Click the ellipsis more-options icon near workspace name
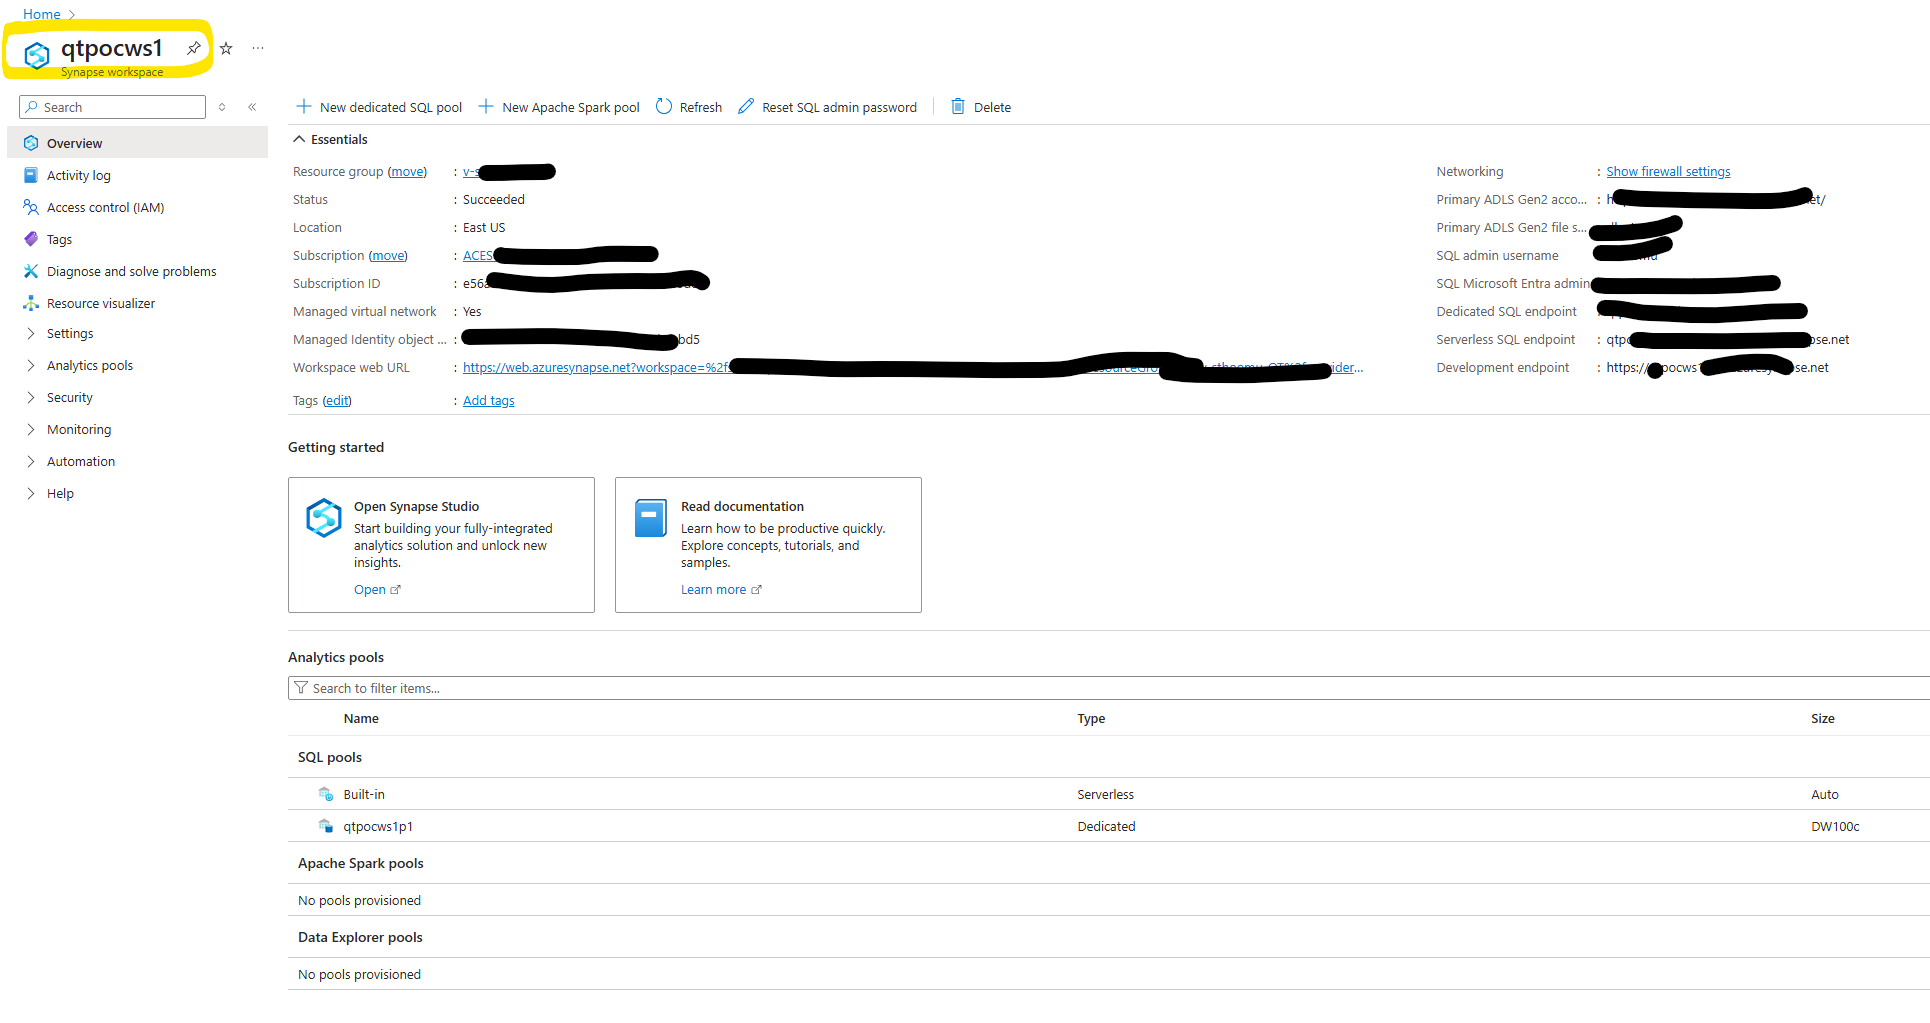Screen dimensions: 1930x1023 258,48
